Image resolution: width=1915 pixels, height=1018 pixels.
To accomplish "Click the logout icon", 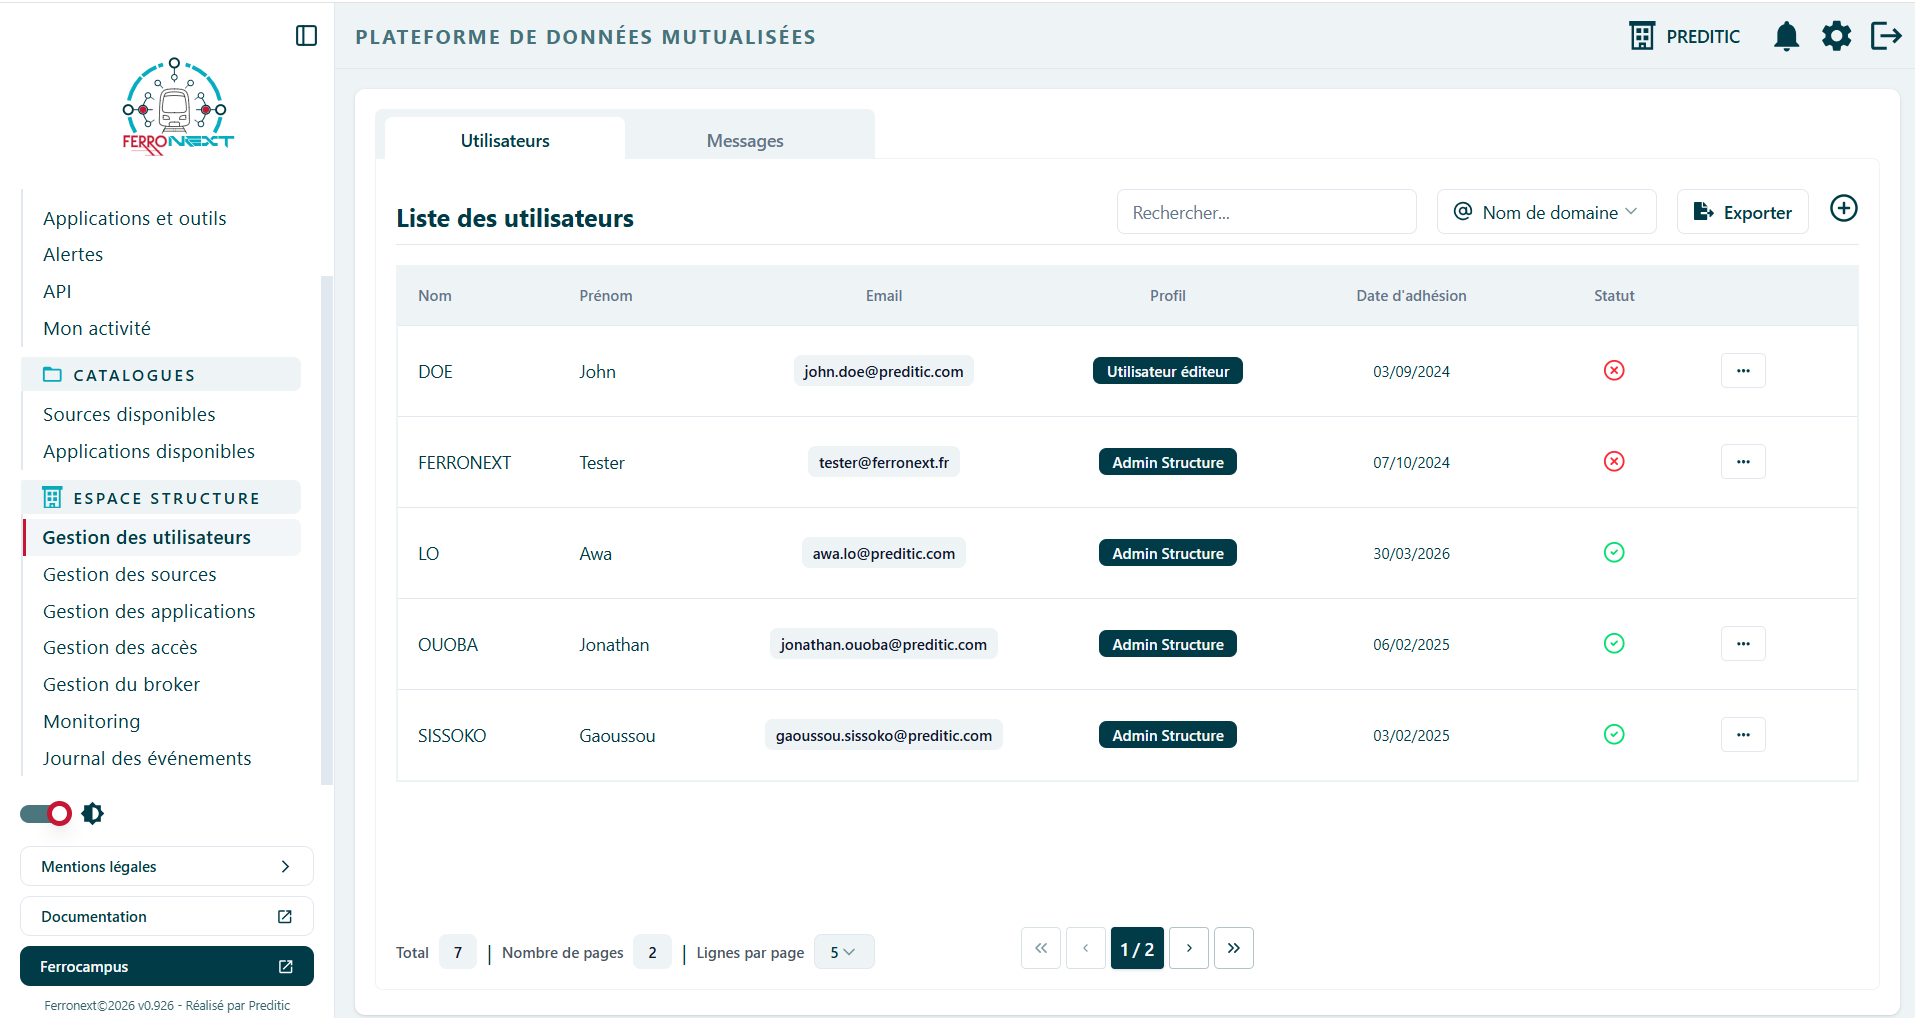I will 1886,36.
